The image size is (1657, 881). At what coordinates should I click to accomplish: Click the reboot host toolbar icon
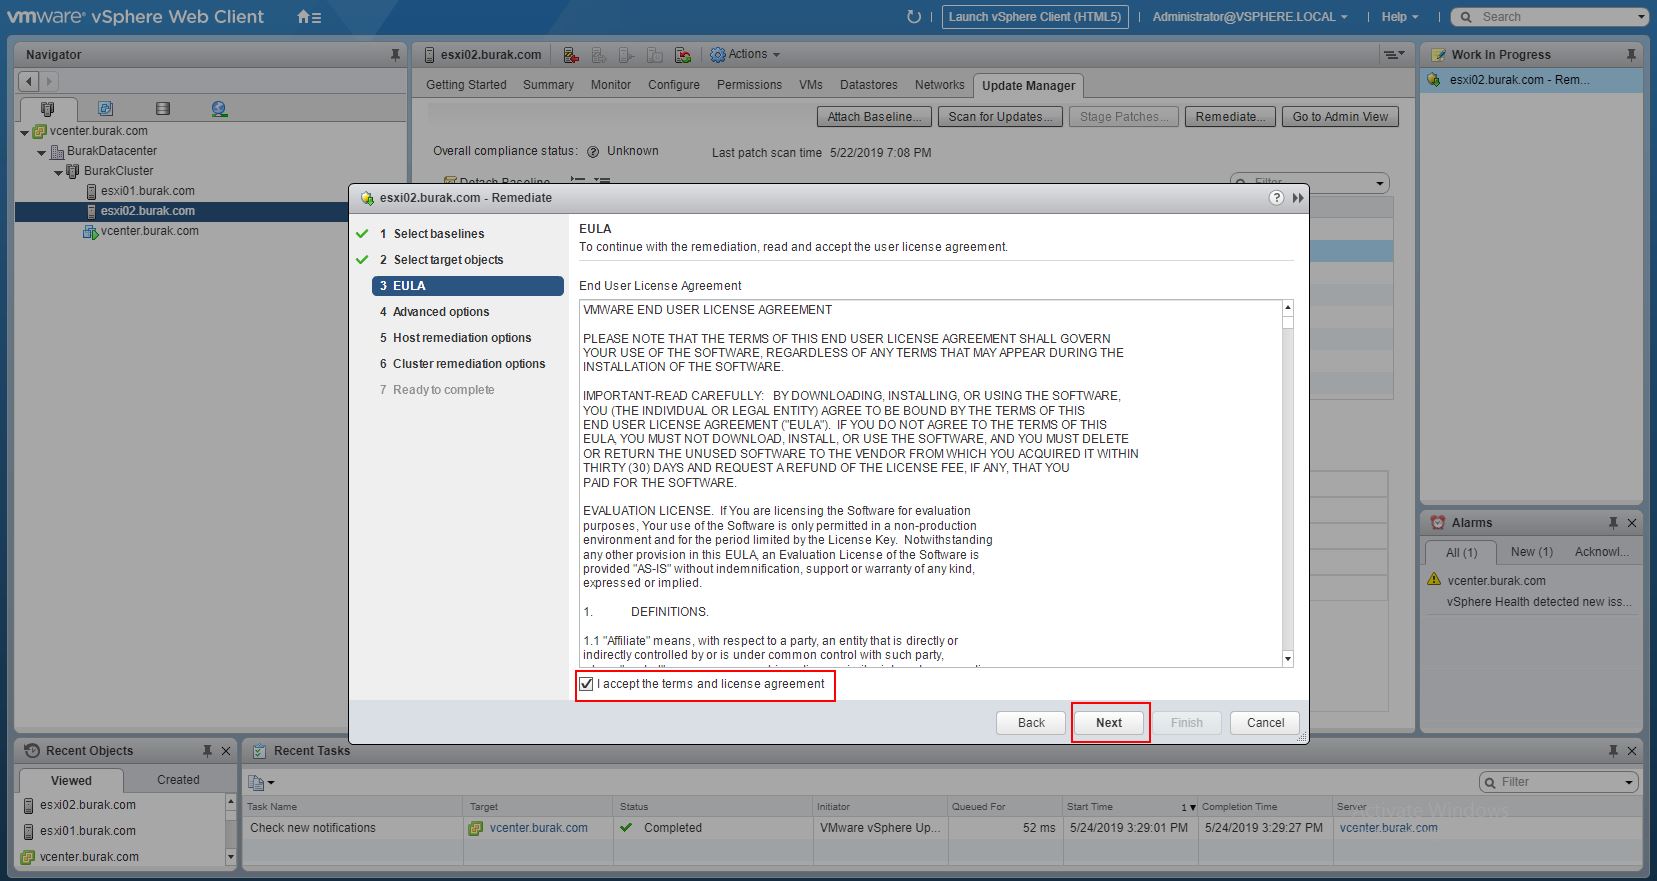point(683,55)
